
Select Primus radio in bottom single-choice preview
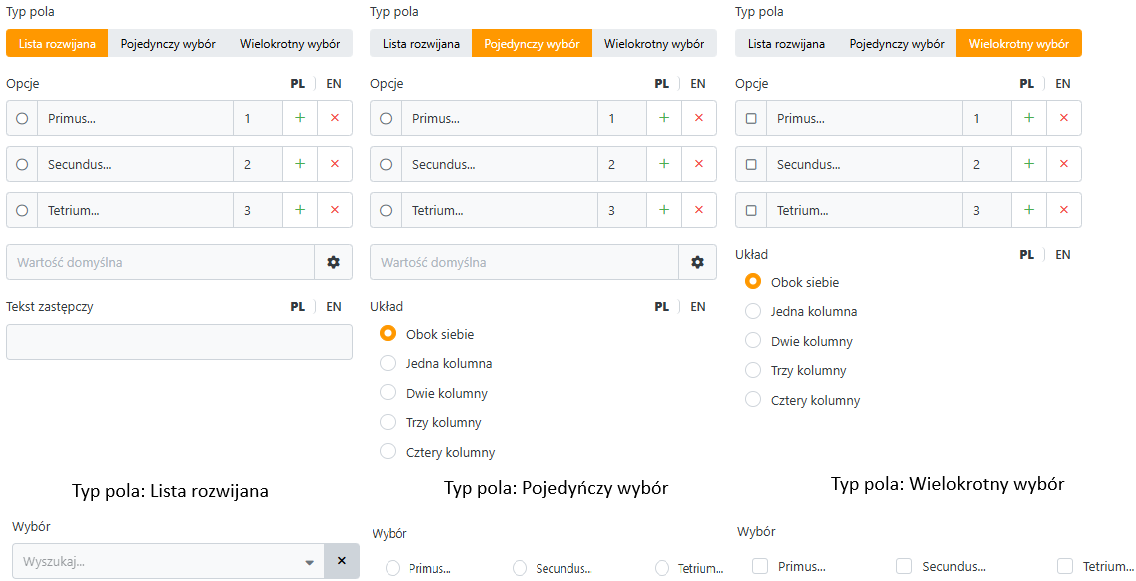pos(393,568)
